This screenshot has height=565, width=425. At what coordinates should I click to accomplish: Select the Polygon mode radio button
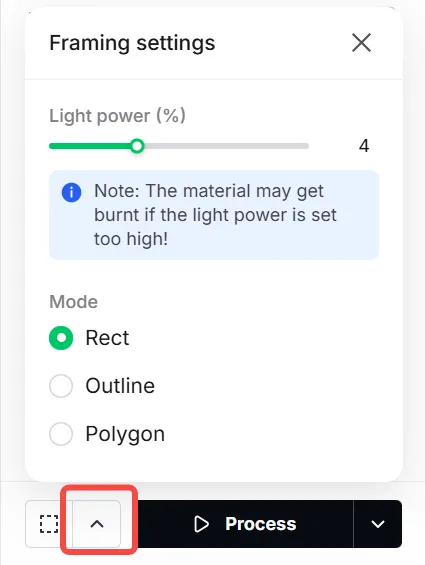[61, 434]
